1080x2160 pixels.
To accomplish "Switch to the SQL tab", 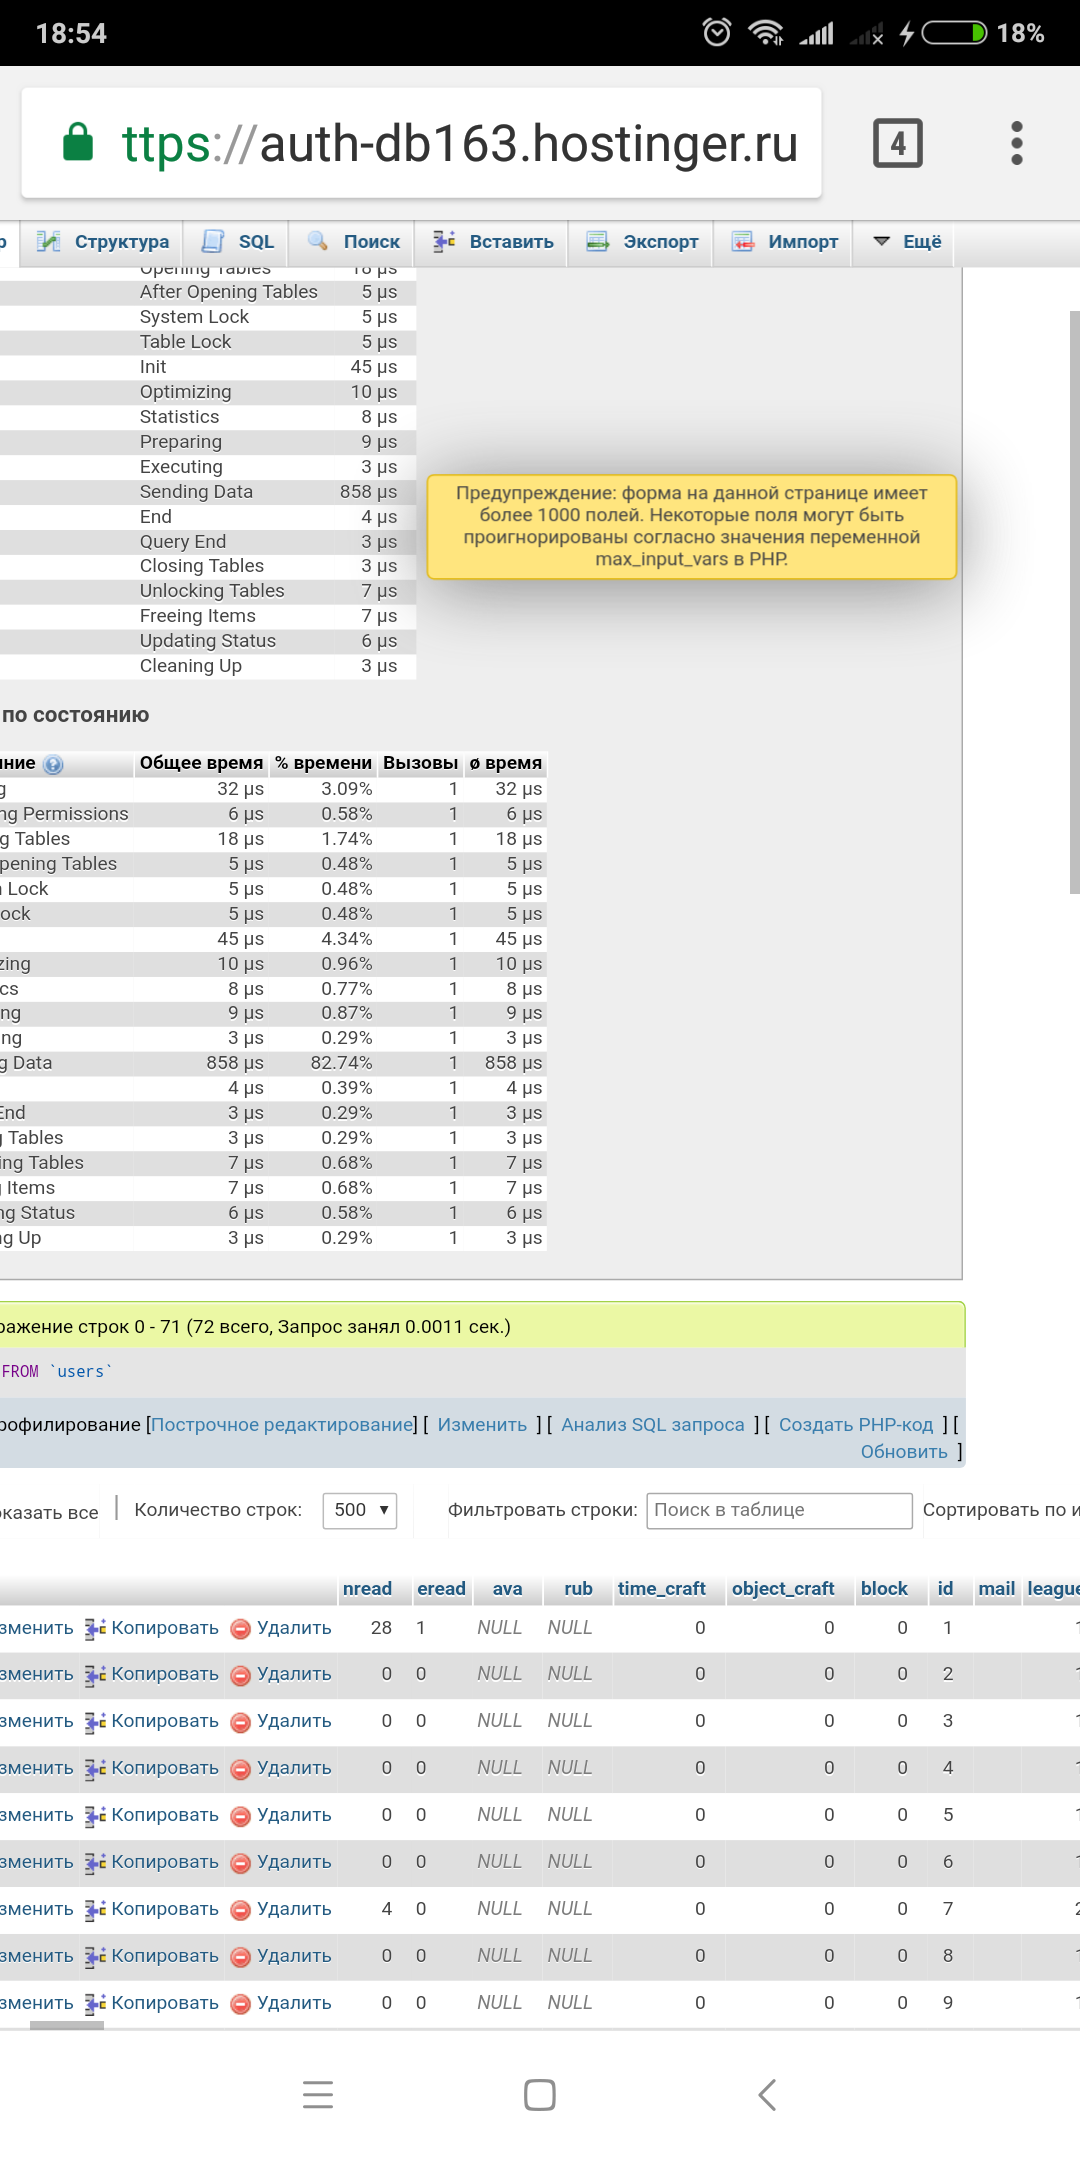I will point(239,242).
